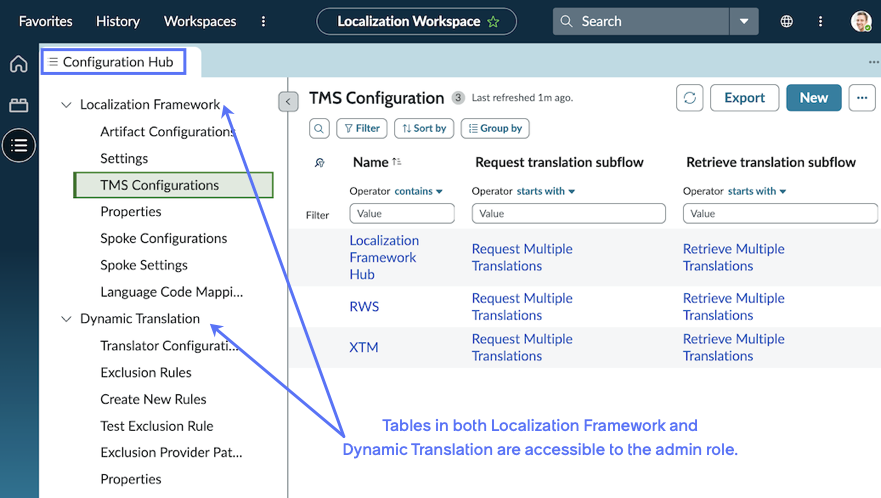Click the record count badge '3'
The height and width of the screenshot is (498, 881).
(x=458, y=98)
